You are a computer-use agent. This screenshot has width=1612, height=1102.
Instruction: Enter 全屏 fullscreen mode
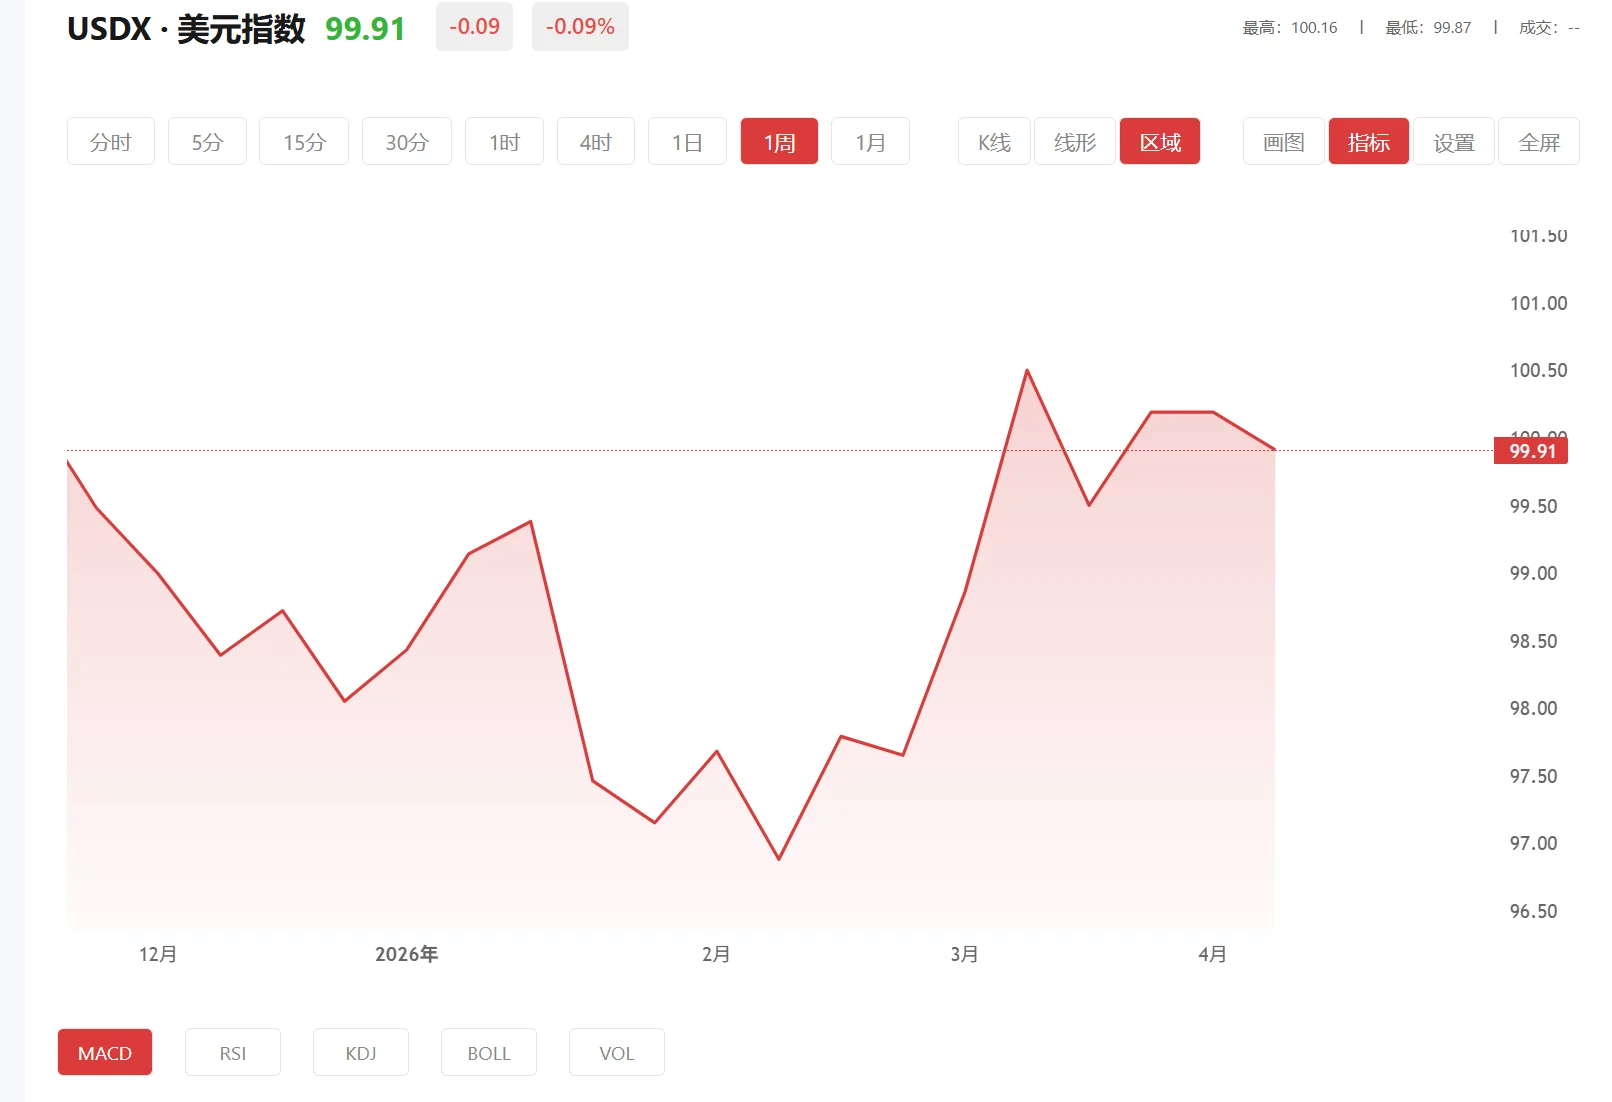1538,142
